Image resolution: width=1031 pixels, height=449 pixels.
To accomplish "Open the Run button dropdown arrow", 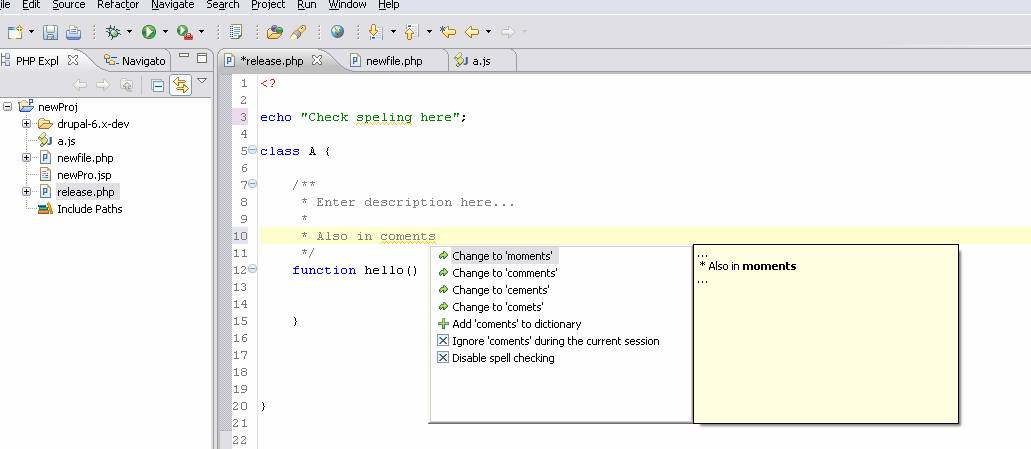I will coord(165,32).
